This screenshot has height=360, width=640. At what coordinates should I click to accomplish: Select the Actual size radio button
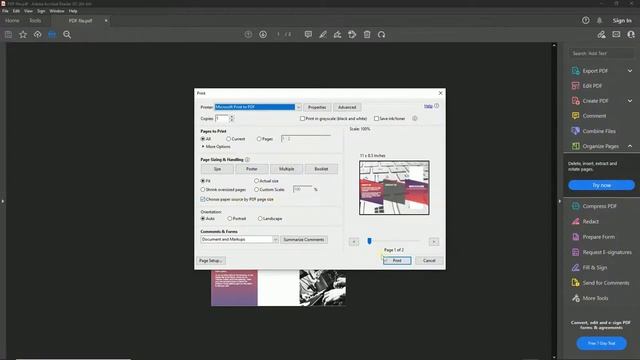pyautogui.click(x=256, y=180)
